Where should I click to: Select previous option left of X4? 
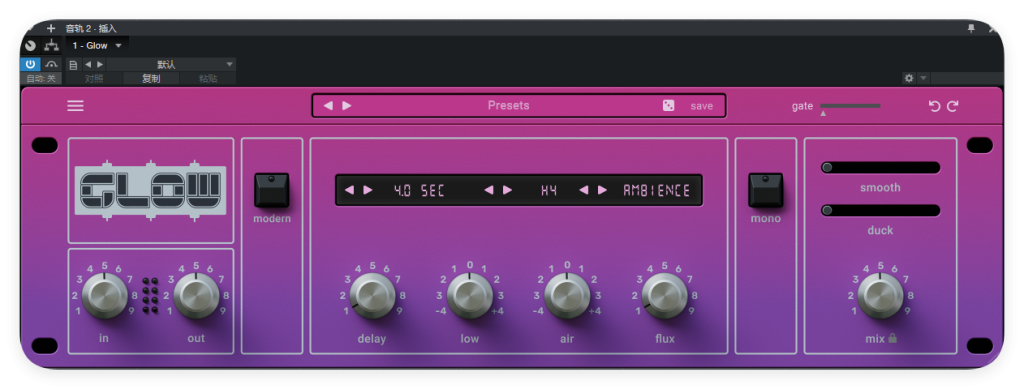pos(488,190)
